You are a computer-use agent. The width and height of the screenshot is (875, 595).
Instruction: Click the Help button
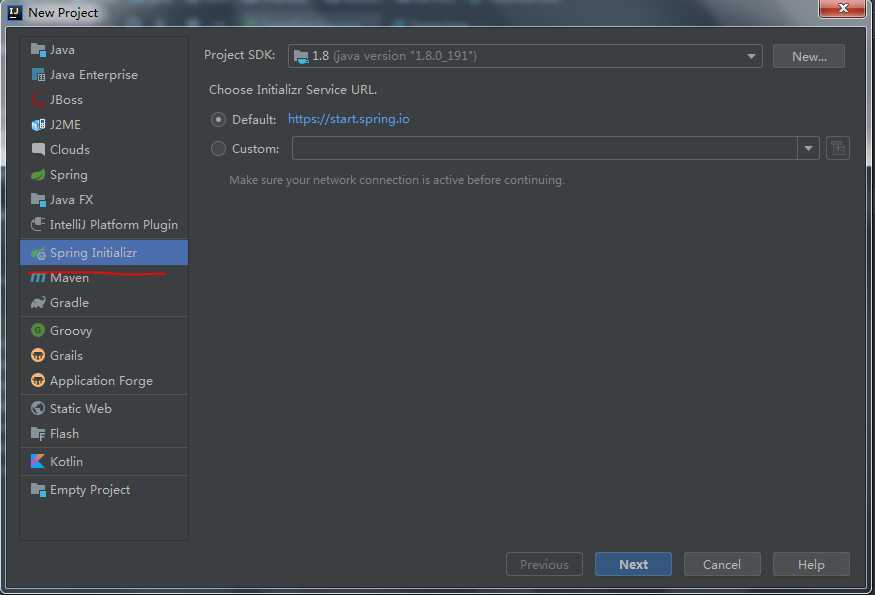click(x=811, y=564)
